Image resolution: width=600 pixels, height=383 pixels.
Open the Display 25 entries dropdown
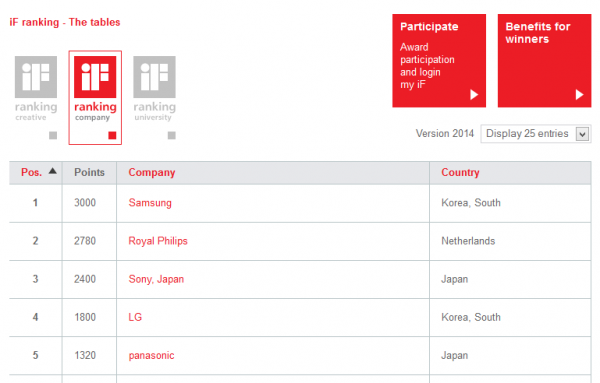(x=536, y=134)
